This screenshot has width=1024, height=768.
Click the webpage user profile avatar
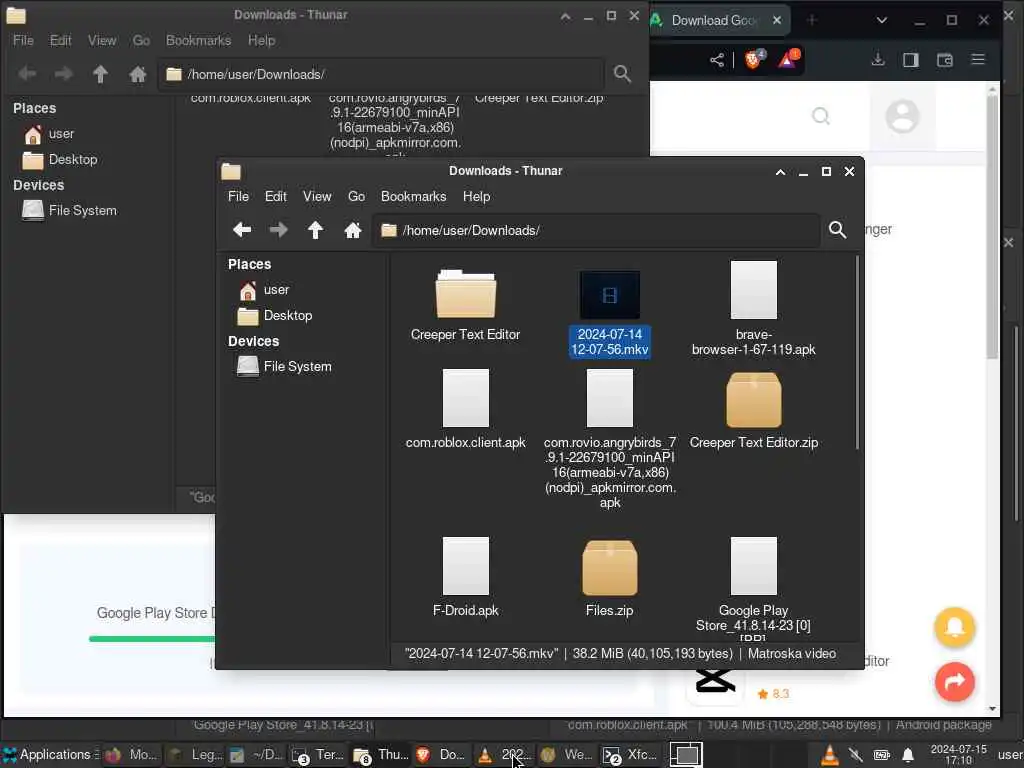pos(902,116)
